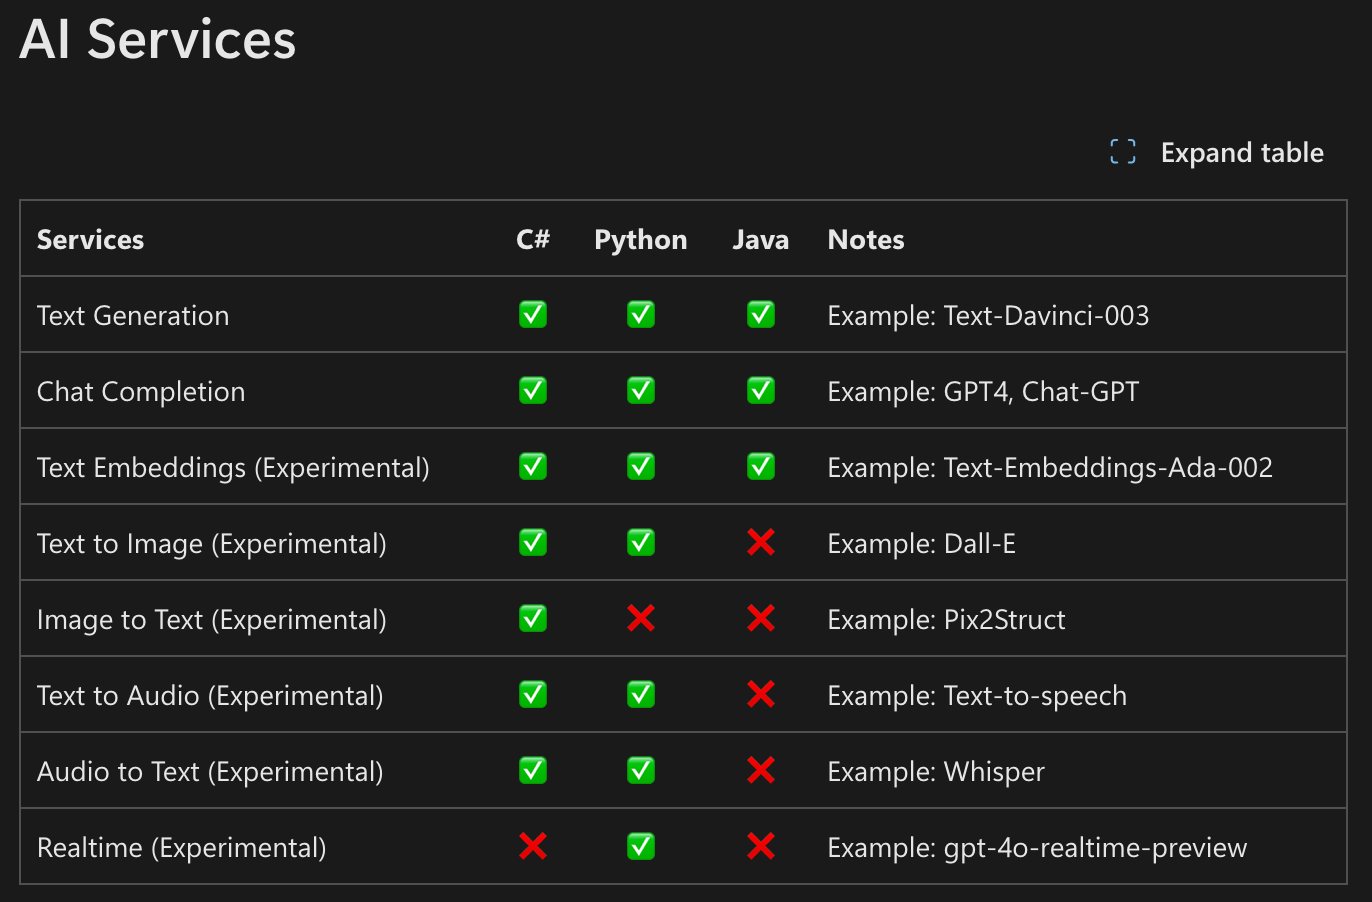Click the Java checkmark for Text Embeddings
This screenshot has width=1372, height=902.
click(x=761, y=467)
